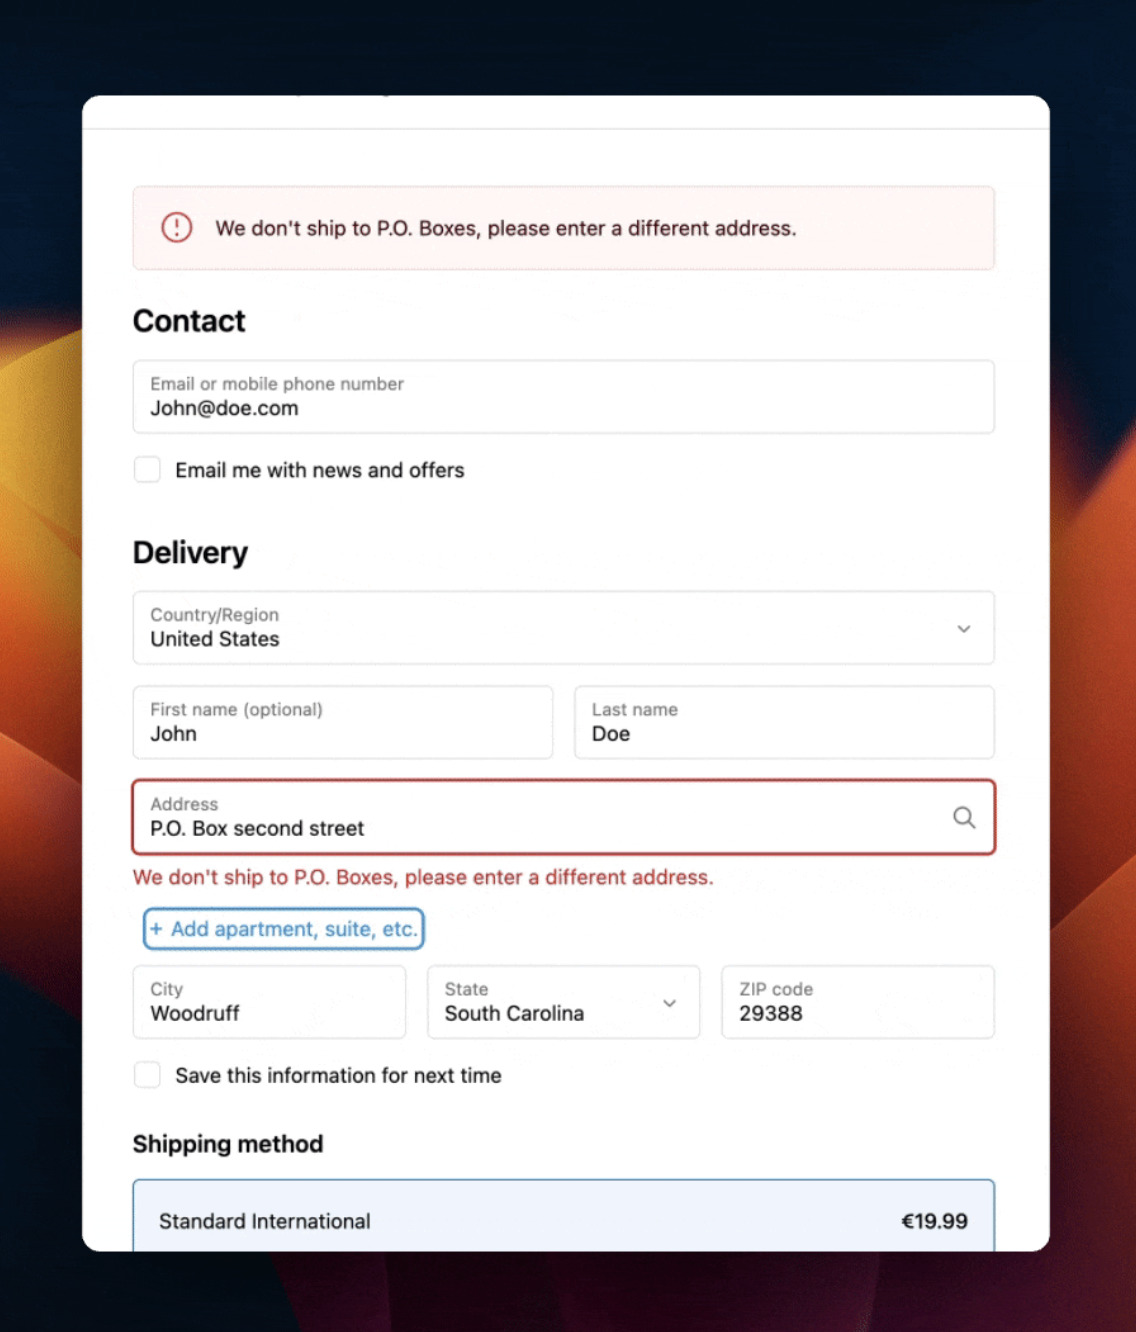Click the address search magnifier icon
The height and width of the screenshot is (1332, 1136).
[963, 818]
